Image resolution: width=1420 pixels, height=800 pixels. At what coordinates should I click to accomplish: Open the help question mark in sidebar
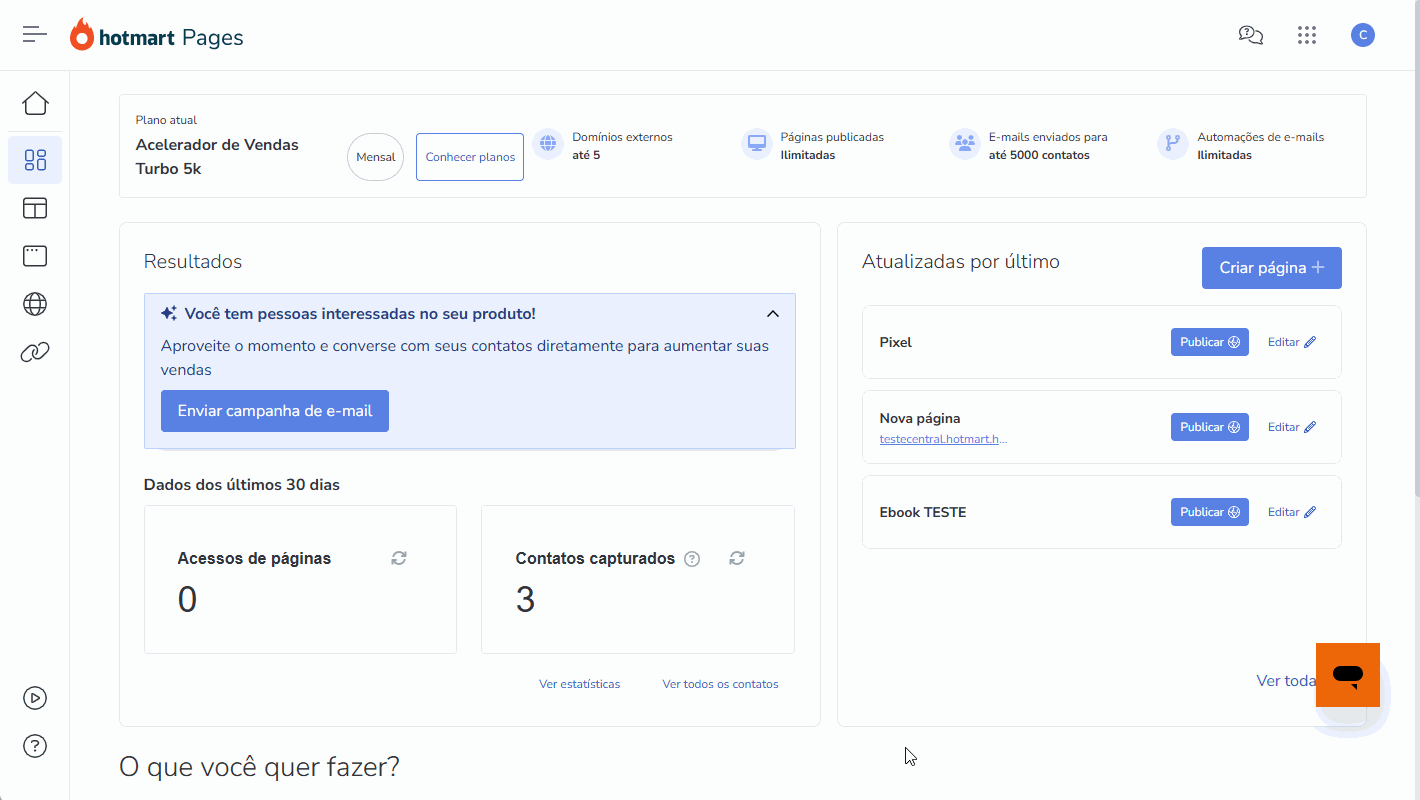tap(35, 746)
